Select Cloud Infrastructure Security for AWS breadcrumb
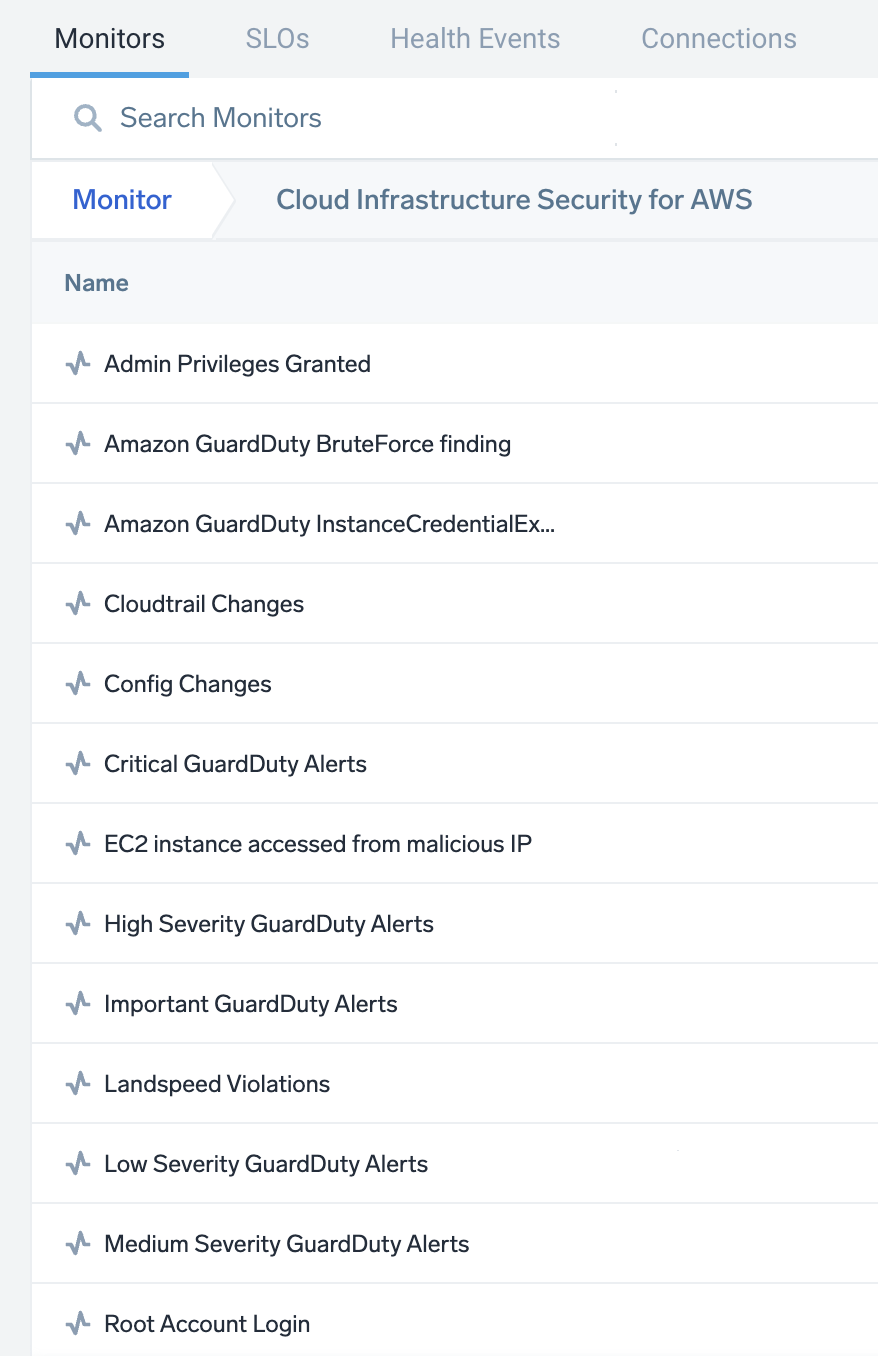 coord(514,200)
